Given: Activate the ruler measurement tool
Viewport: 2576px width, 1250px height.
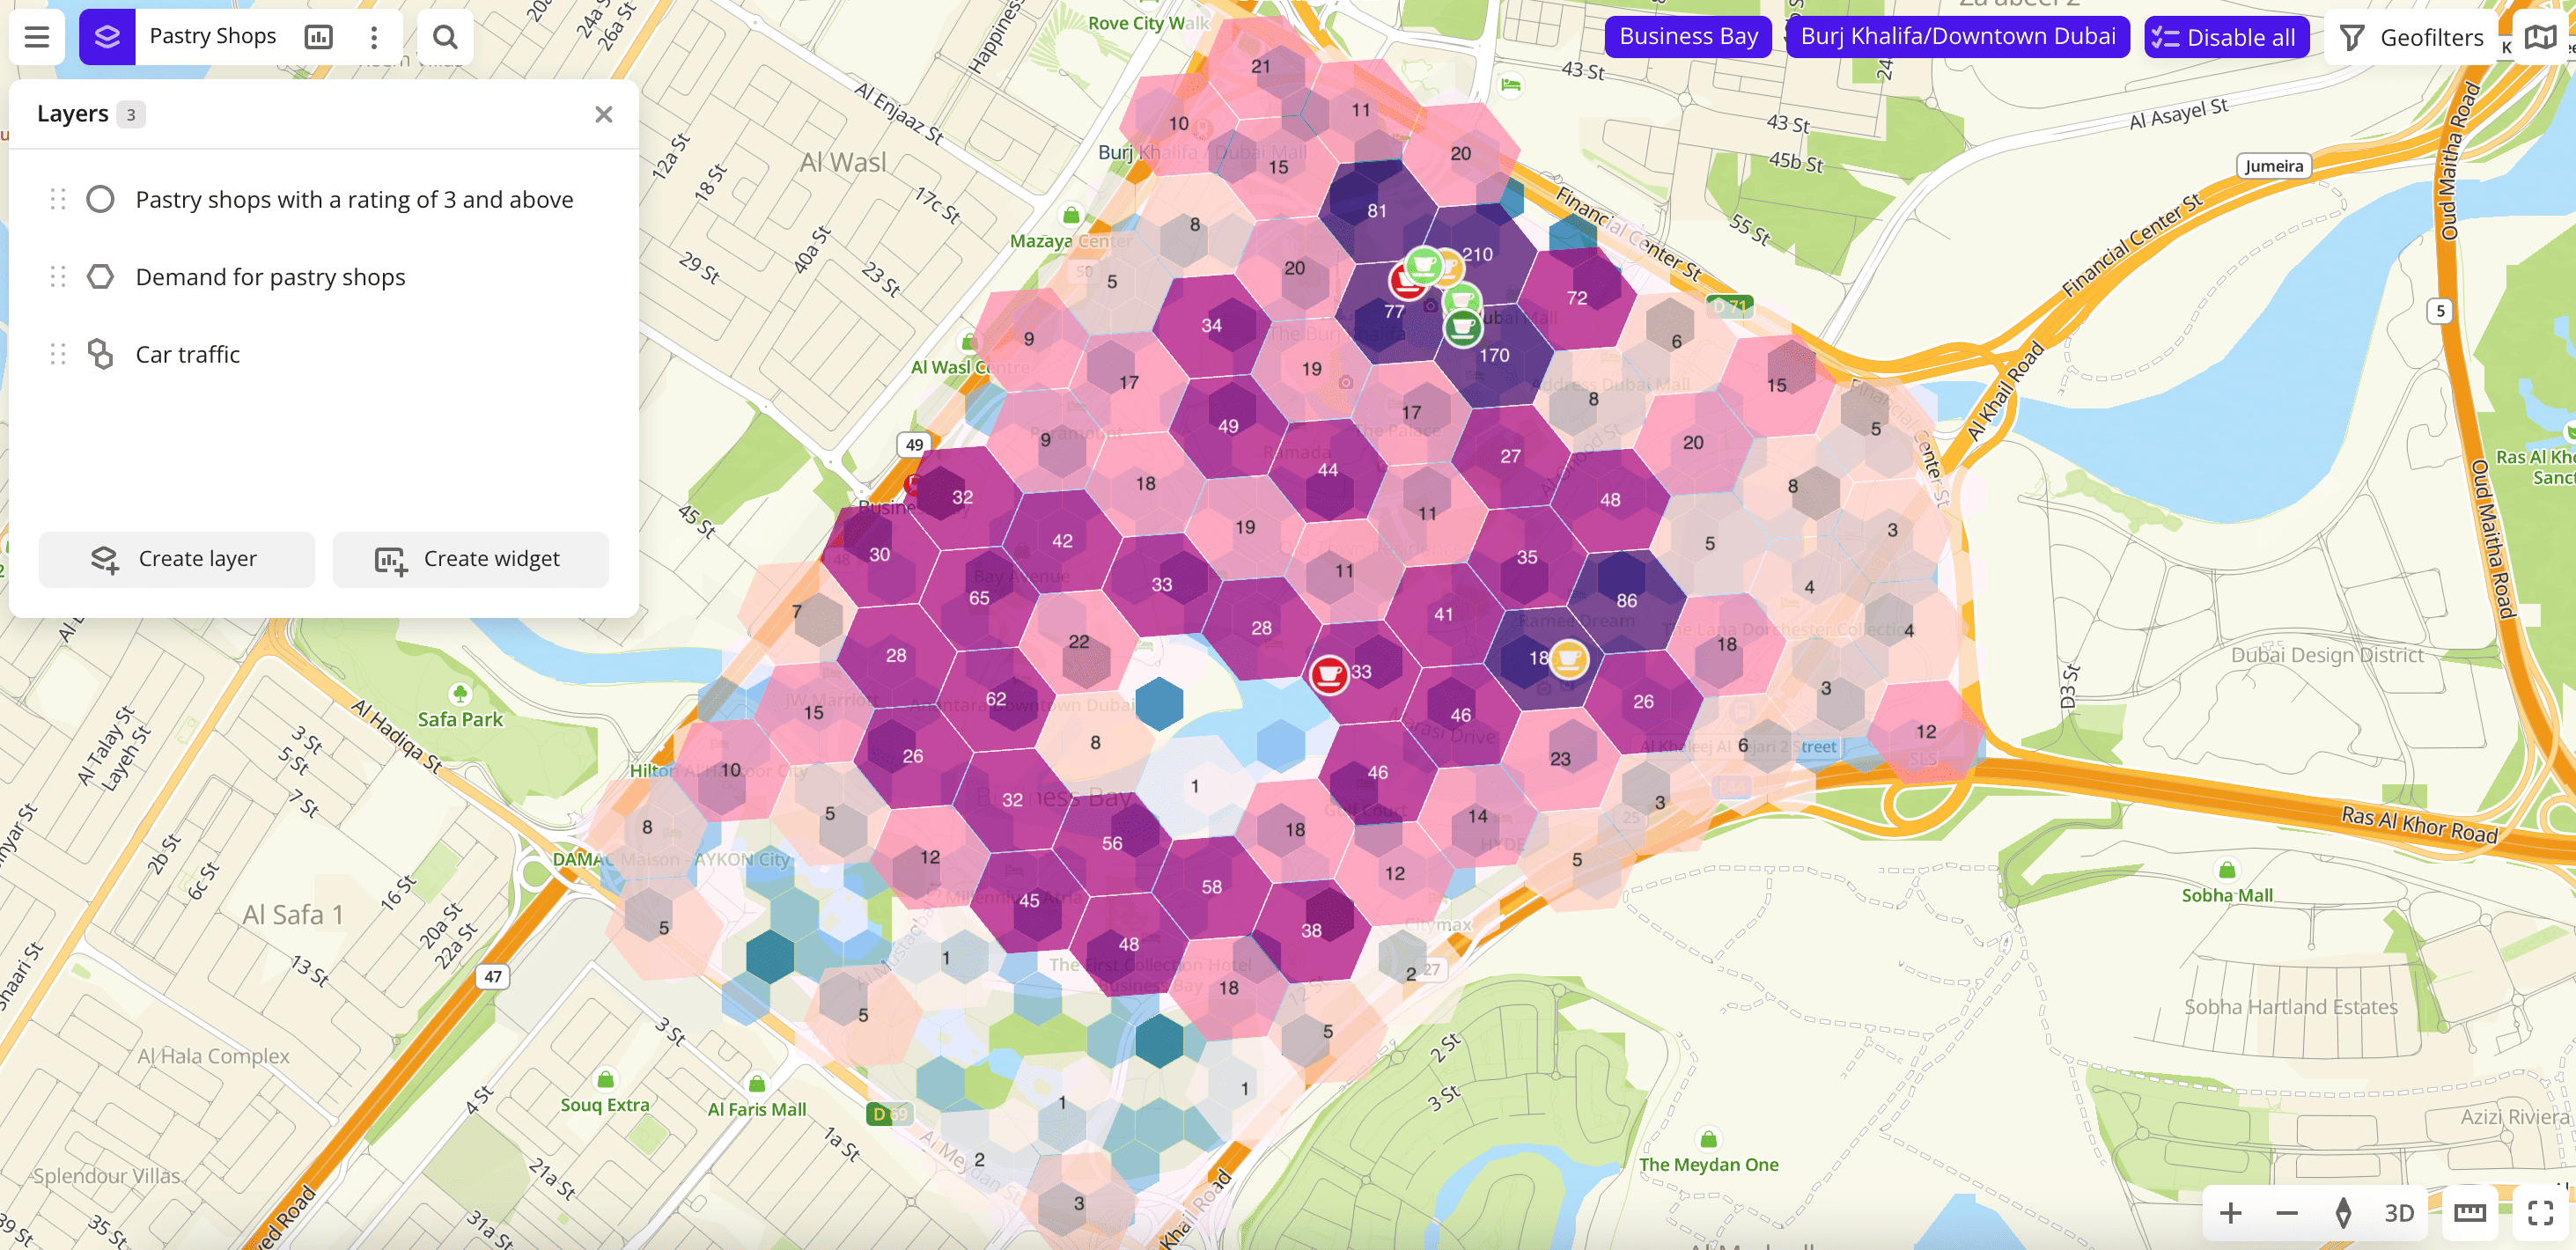Looking at the screenshot, I should (2470, 1213).
